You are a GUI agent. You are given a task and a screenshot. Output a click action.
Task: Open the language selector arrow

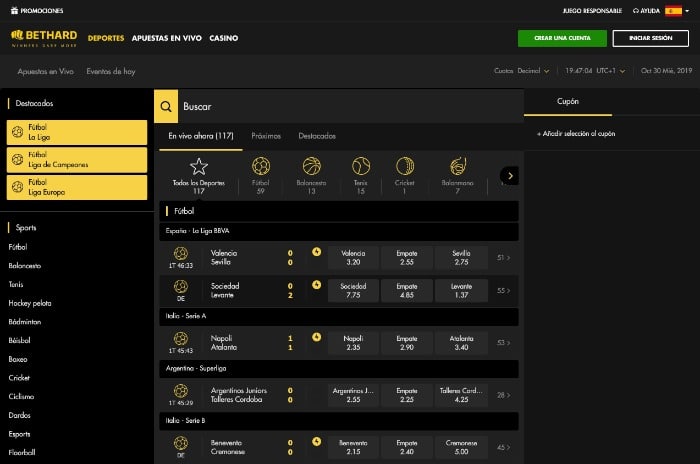(x=687, y=11)
